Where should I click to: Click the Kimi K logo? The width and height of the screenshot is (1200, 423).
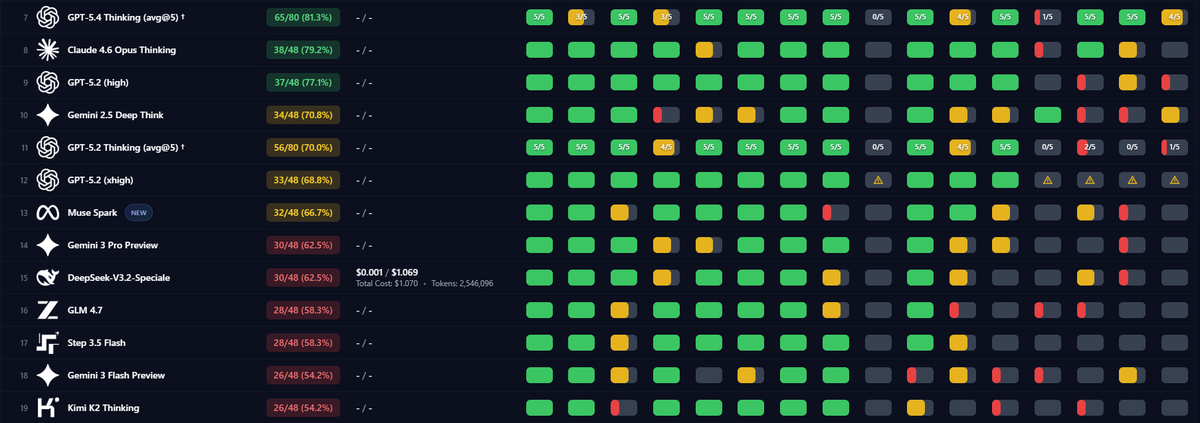tap(47, 407)
